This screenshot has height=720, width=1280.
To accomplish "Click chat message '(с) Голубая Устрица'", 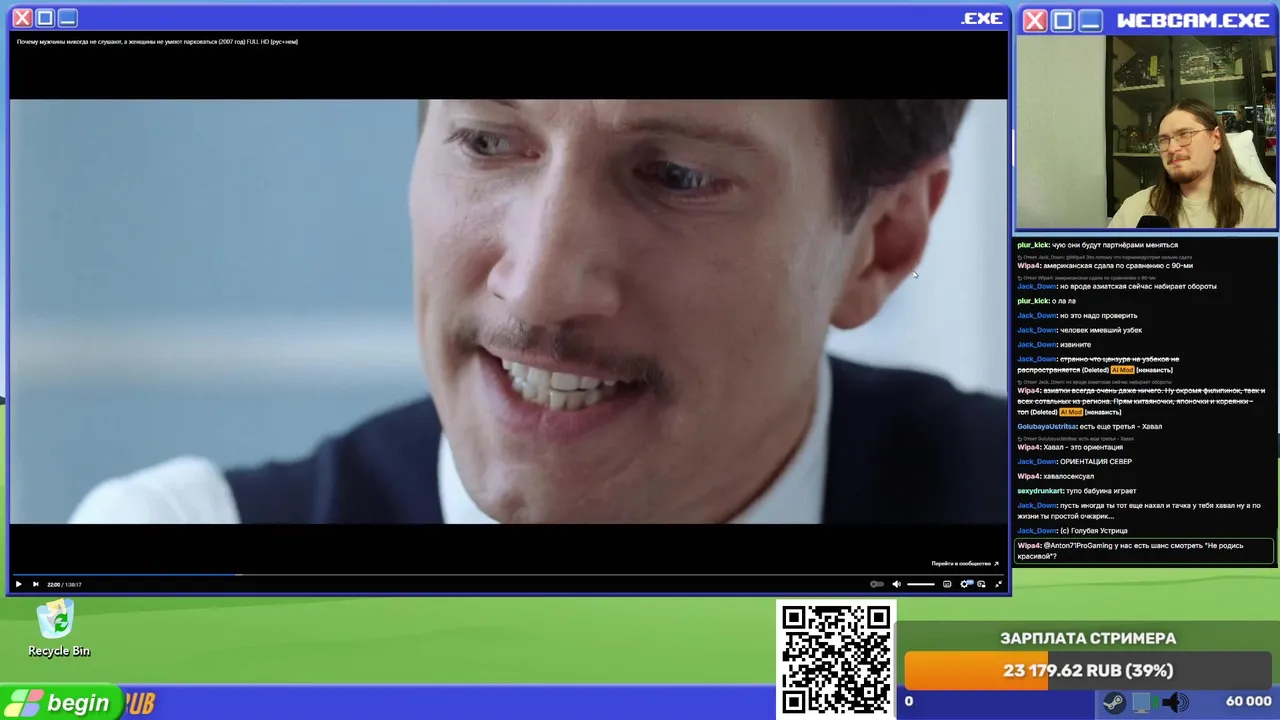I will [1094, 530].
